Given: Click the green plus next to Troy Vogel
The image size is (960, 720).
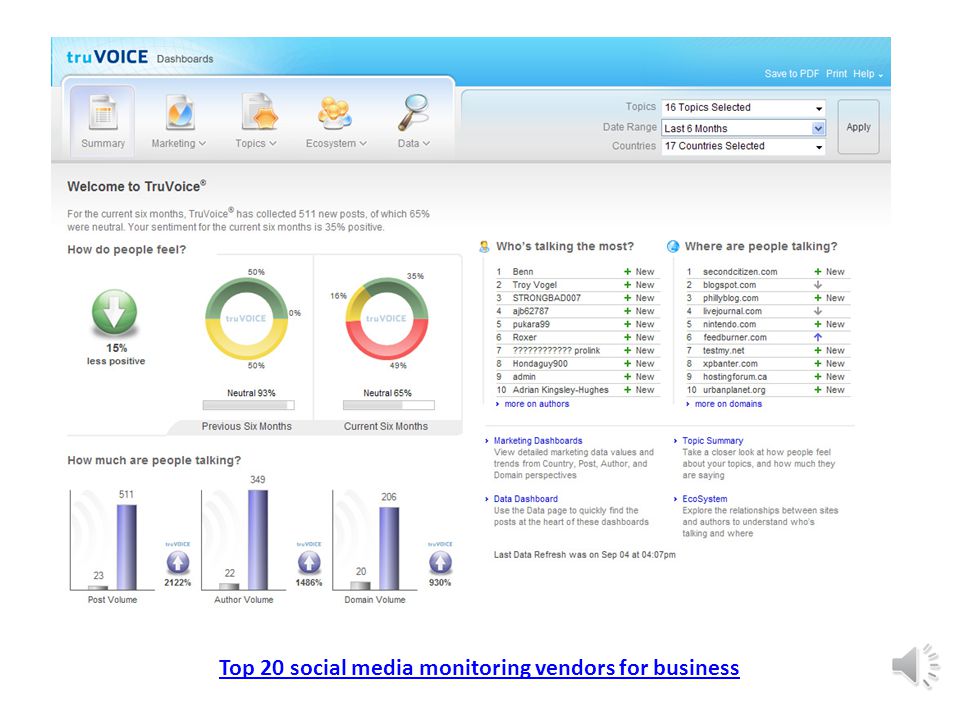Looking at the screenshot, I should point(628,285).
